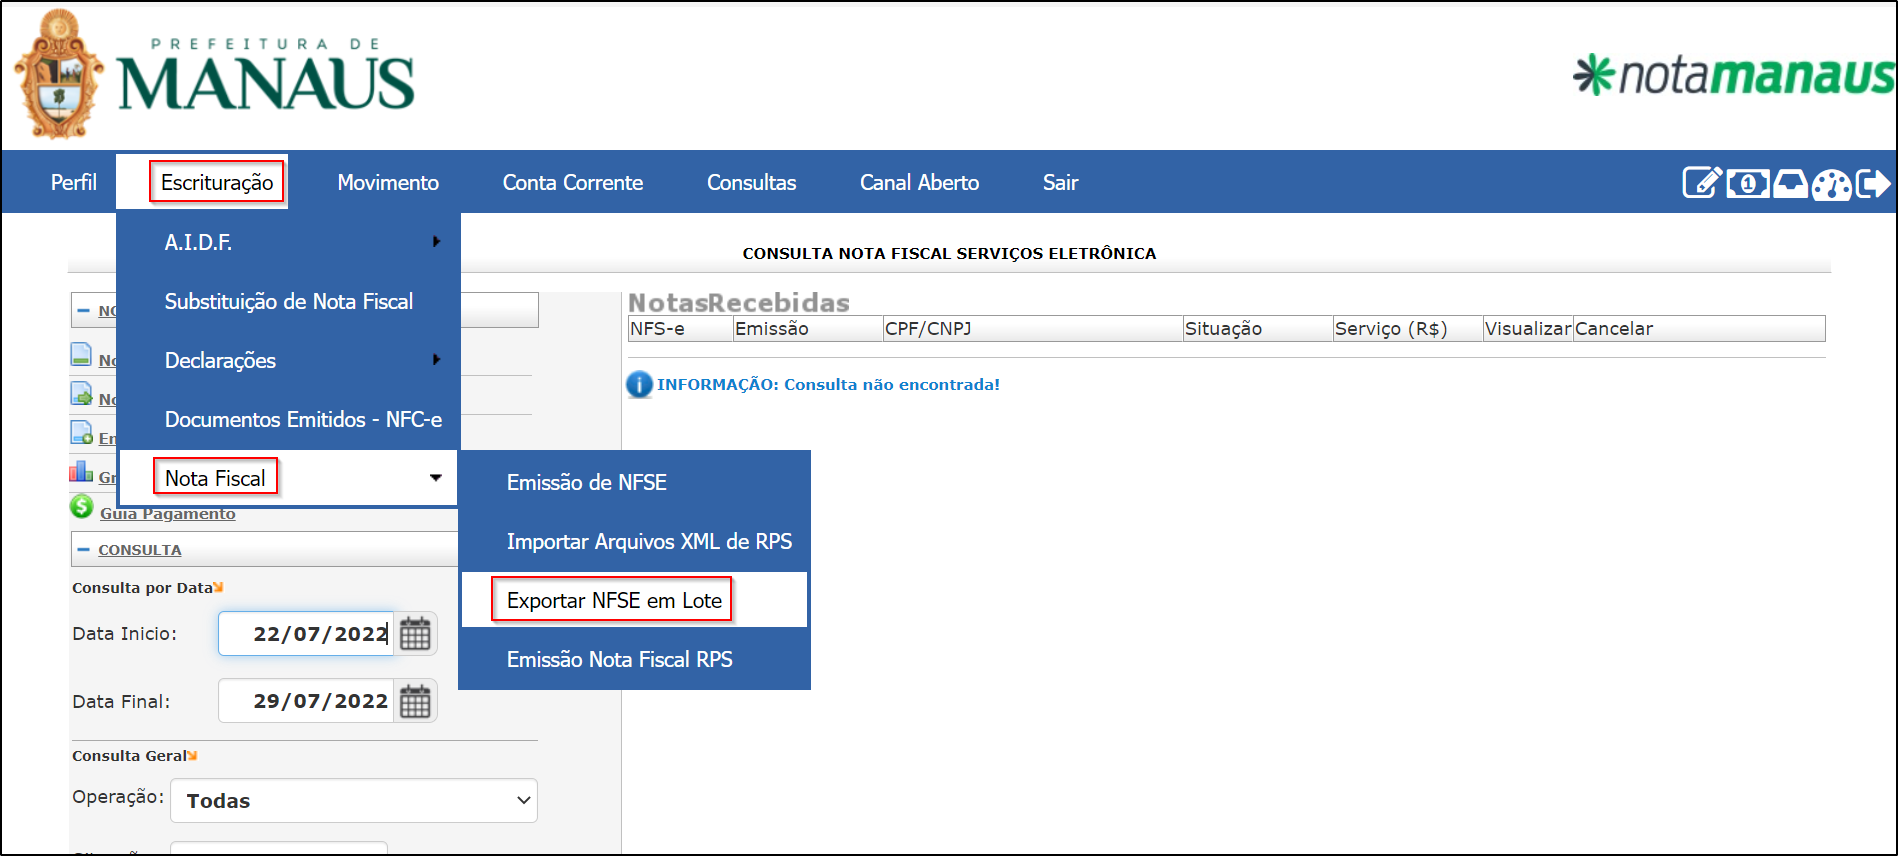
Task: Click the money bill icon in the navbar
Action: point(1747,183)
